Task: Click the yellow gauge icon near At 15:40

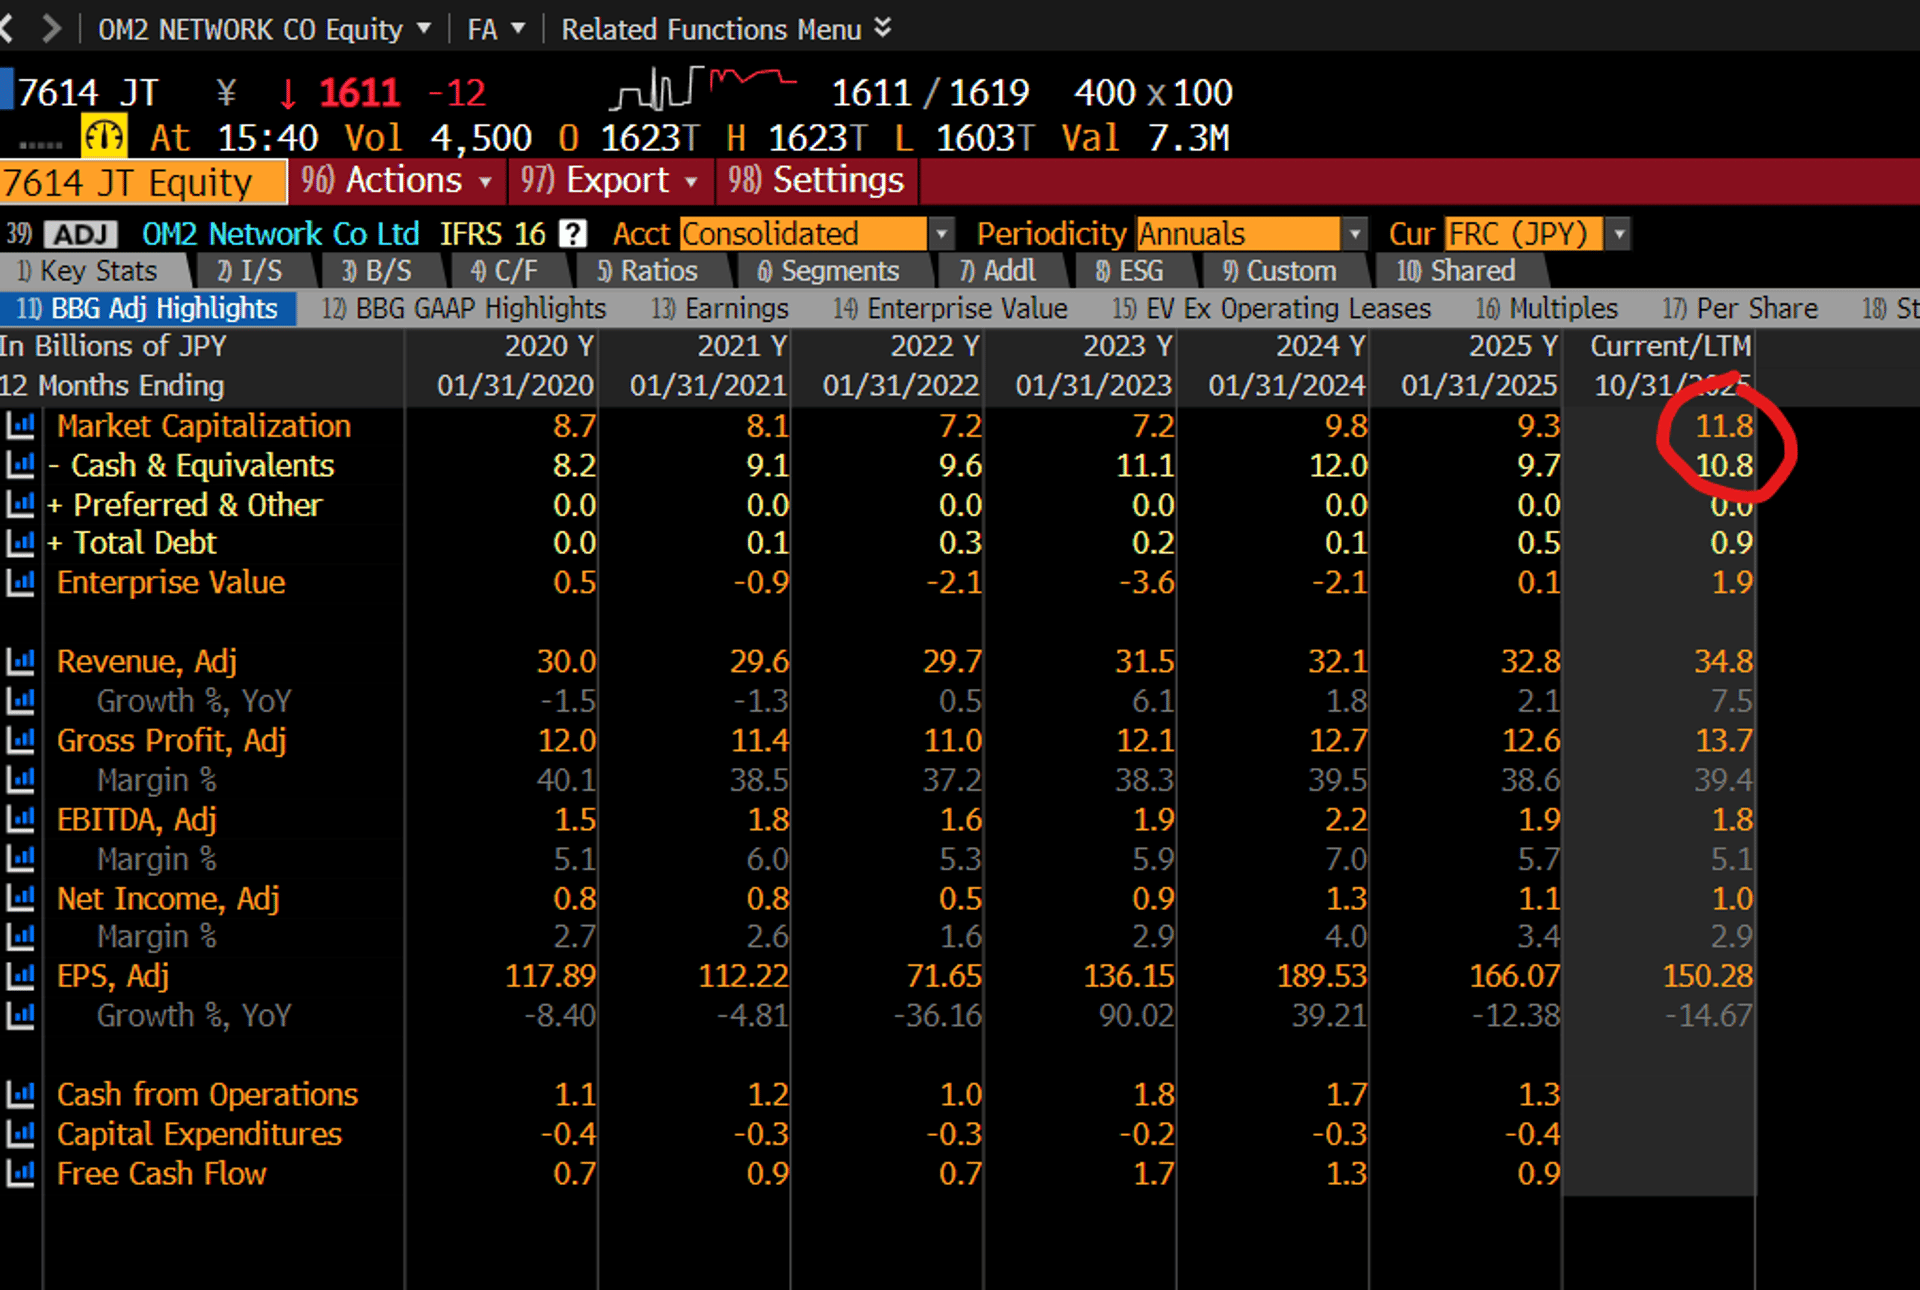Action: [104, 137]
